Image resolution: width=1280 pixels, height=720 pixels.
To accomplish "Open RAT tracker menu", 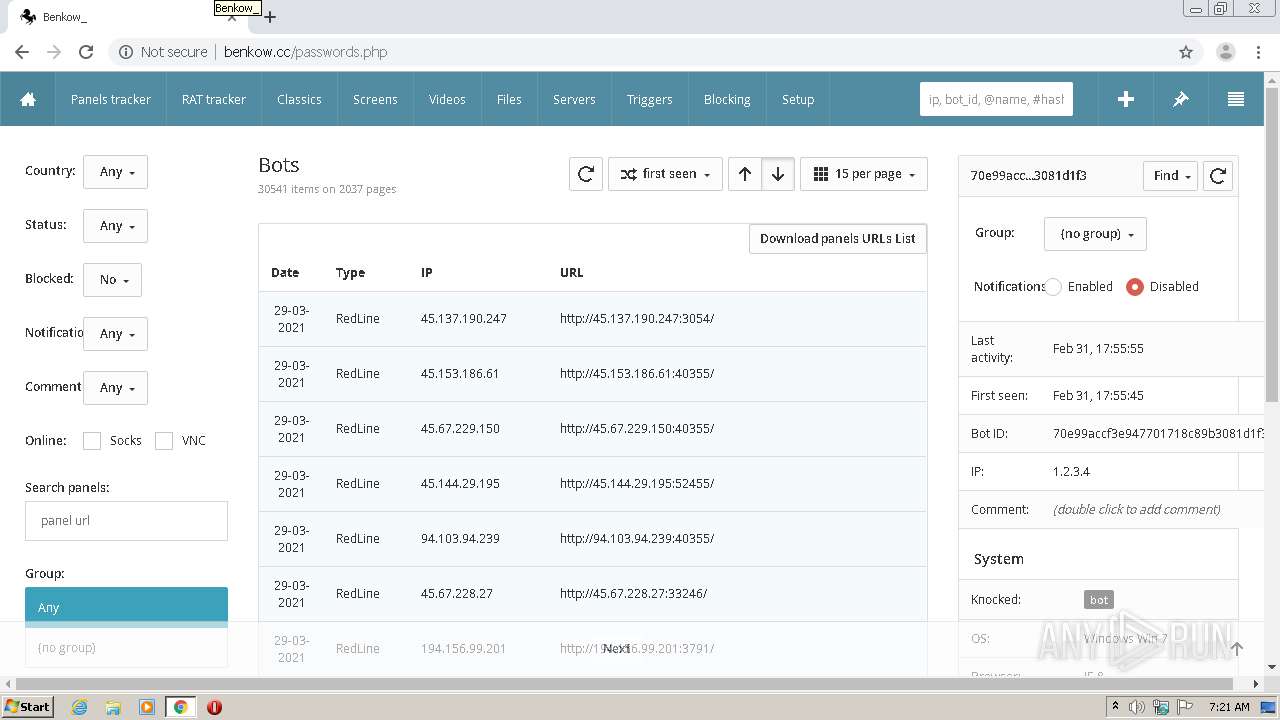I will [x=214, y=99].
